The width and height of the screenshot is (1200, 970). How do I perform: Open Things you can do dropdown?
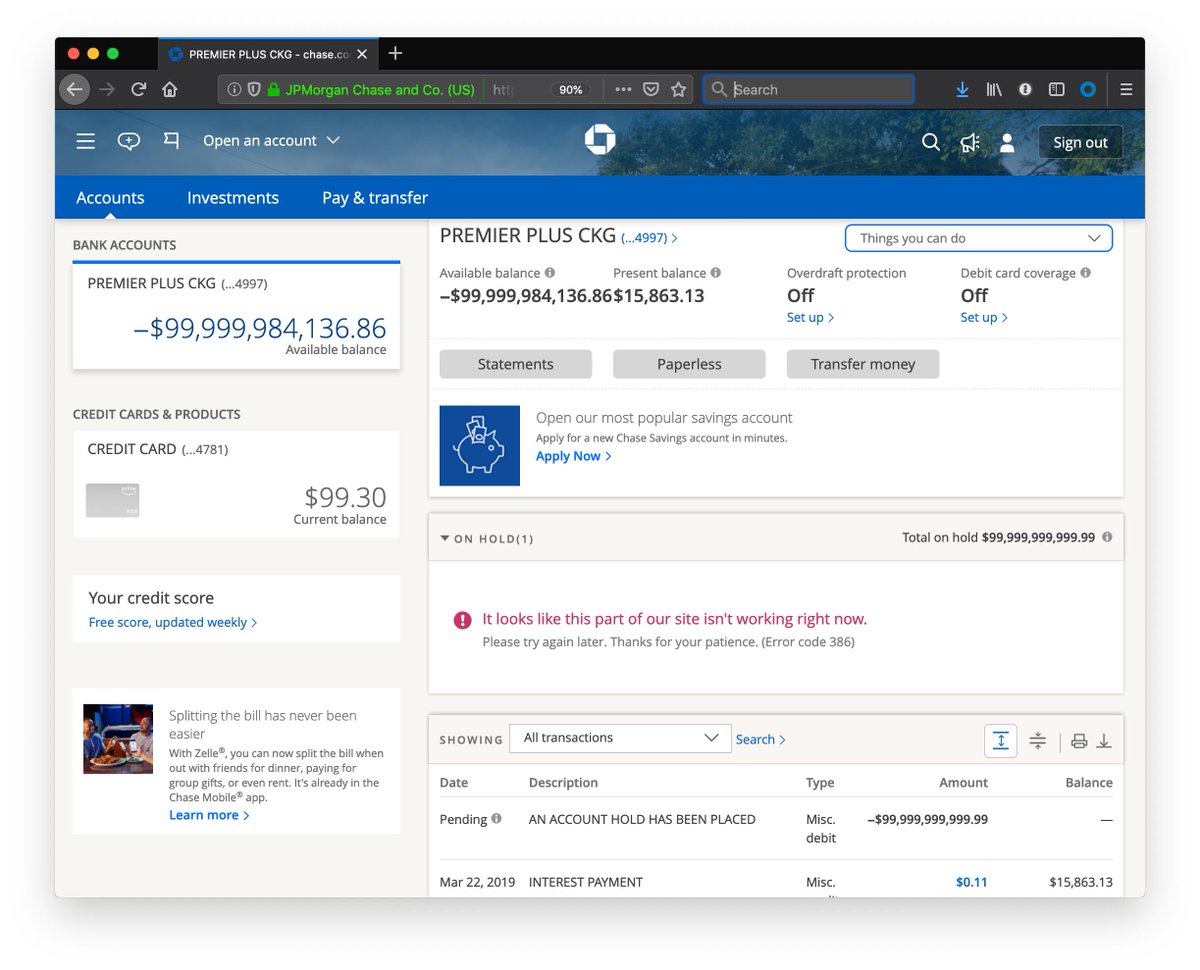[978, 238]
